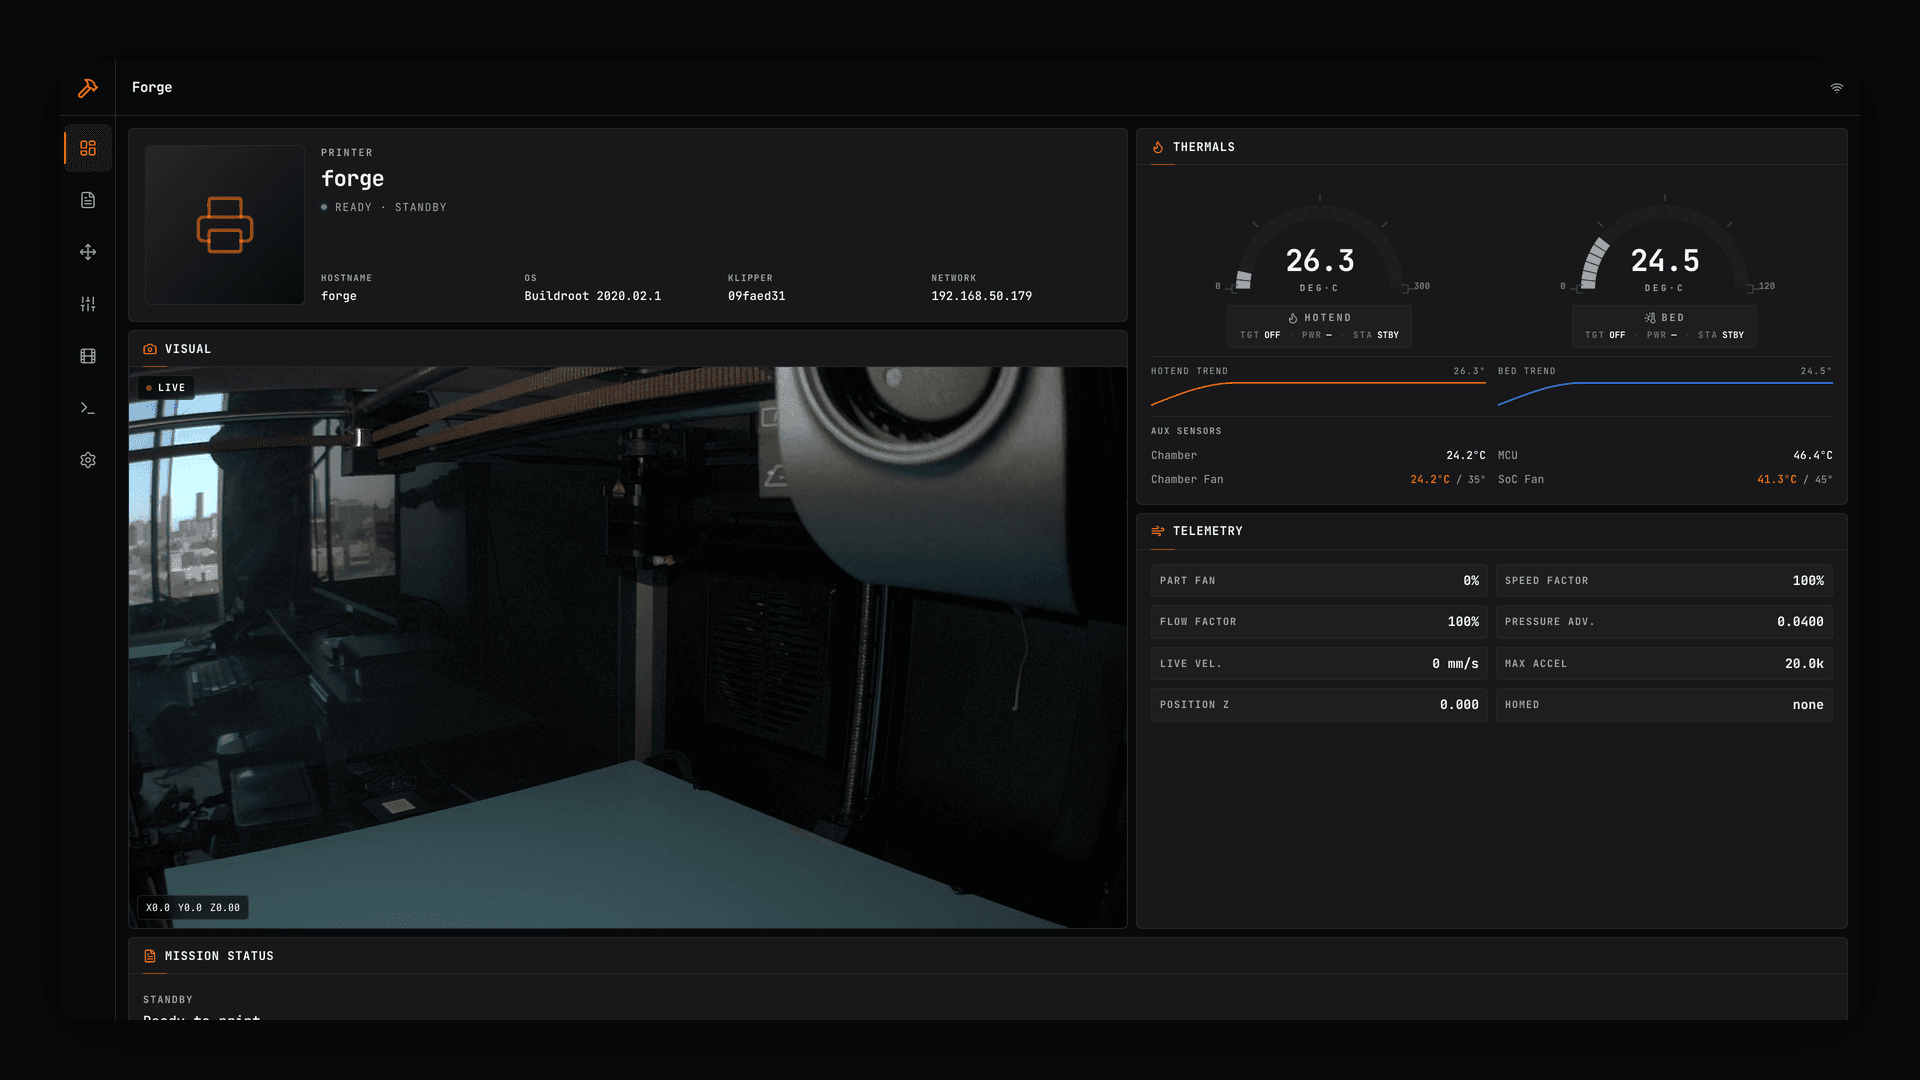Click the VISUAL panel heading
The width and height of the screenshot is (1920, 1080).
click(188, 349)
